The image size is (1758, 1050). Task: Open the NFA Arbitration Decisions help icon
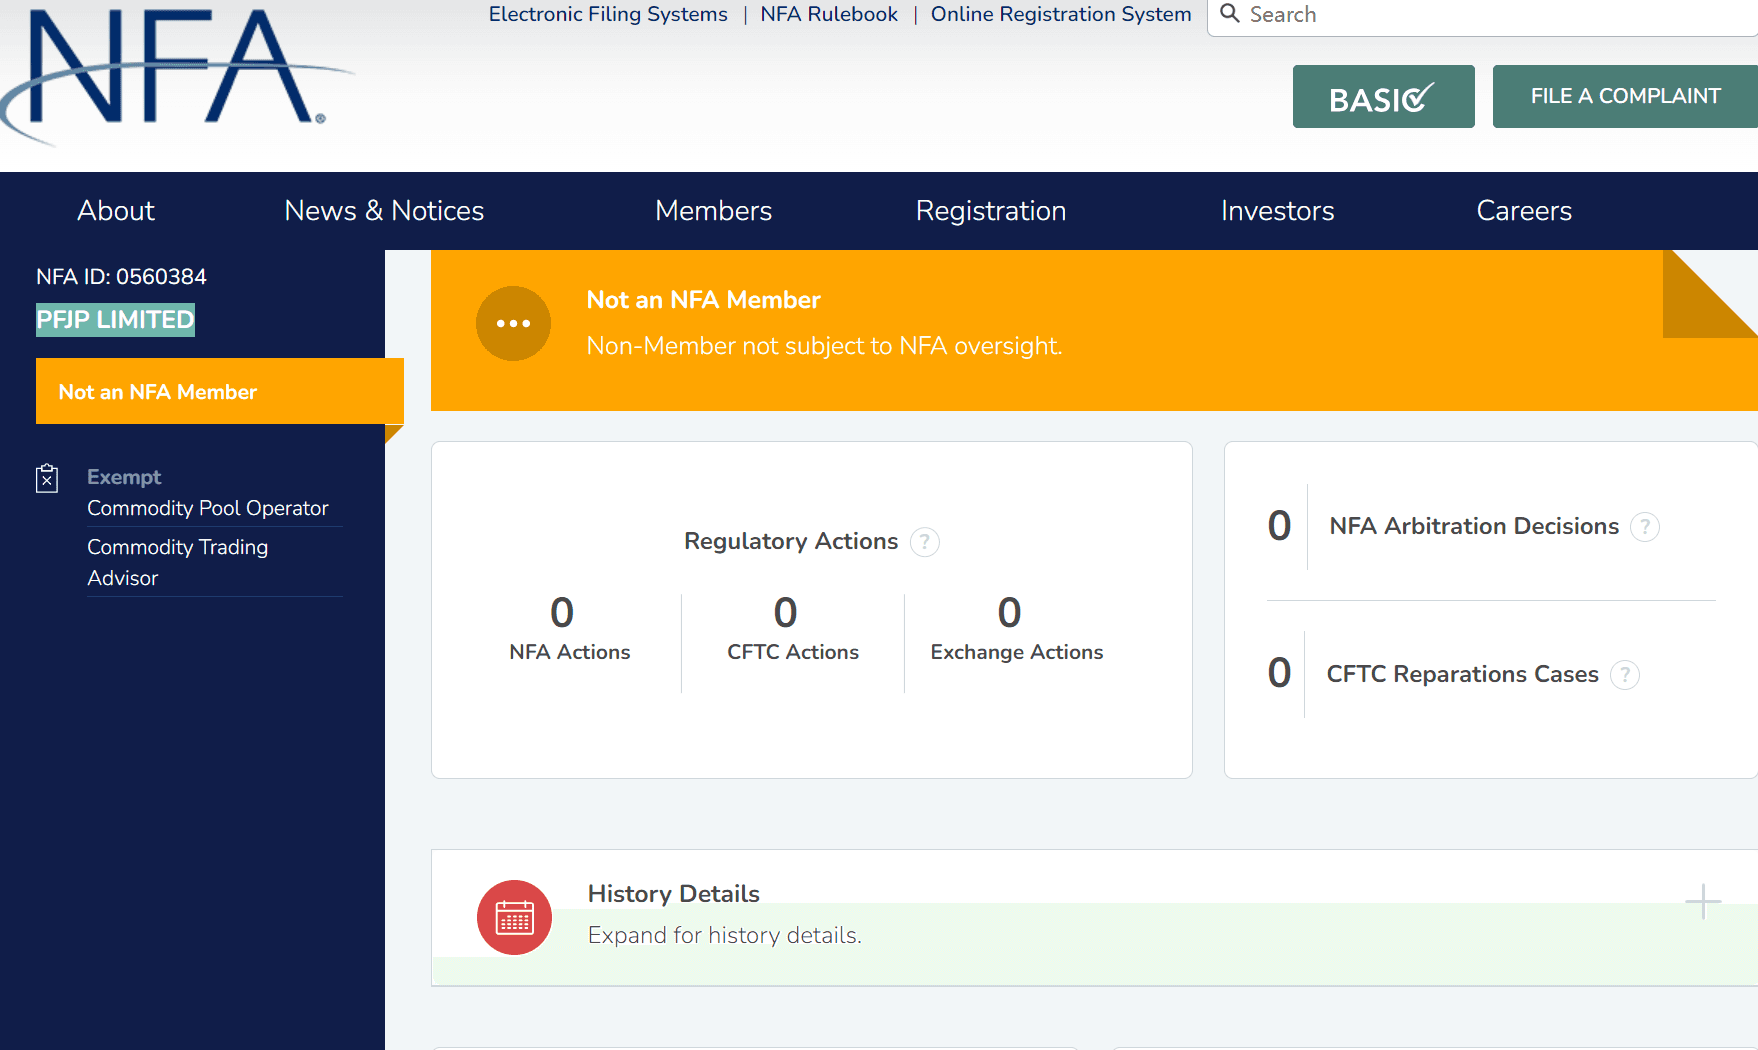1645,527
